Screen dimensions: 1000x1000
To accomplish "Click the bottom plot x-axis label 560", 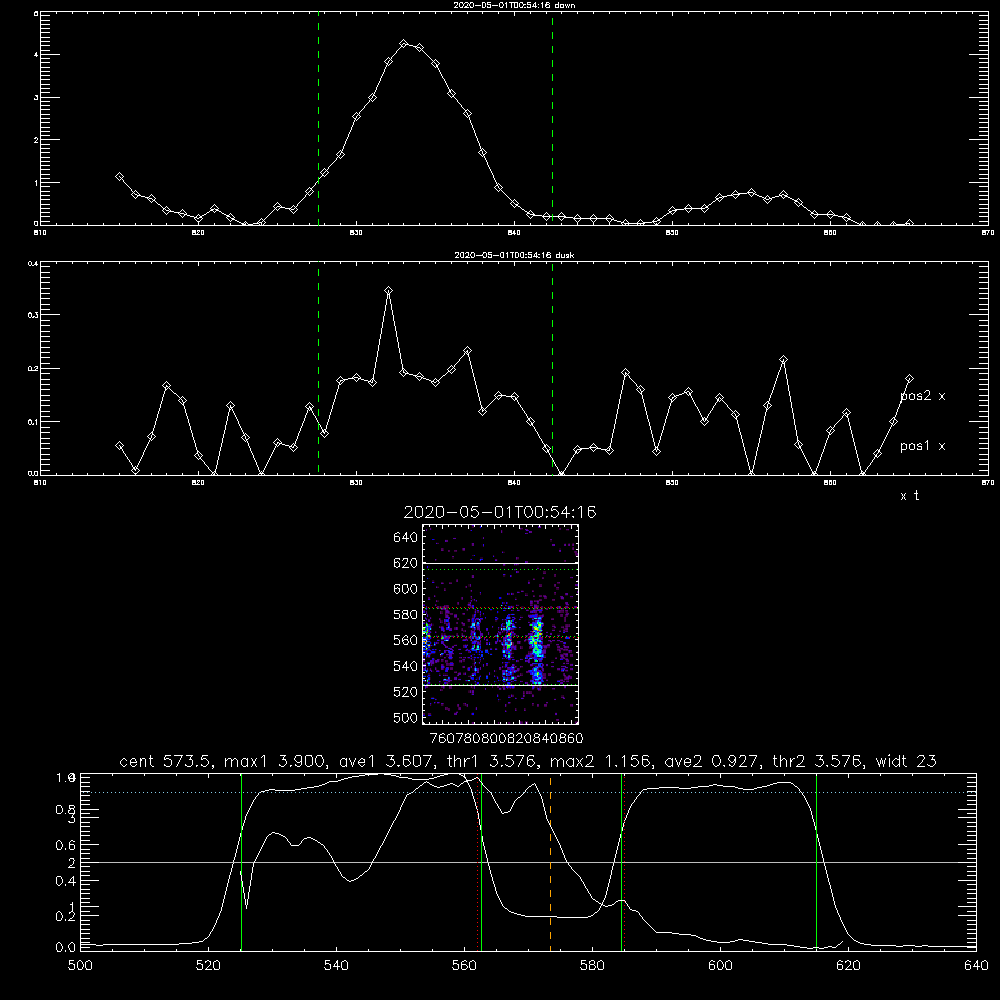I will click(464, 966).
